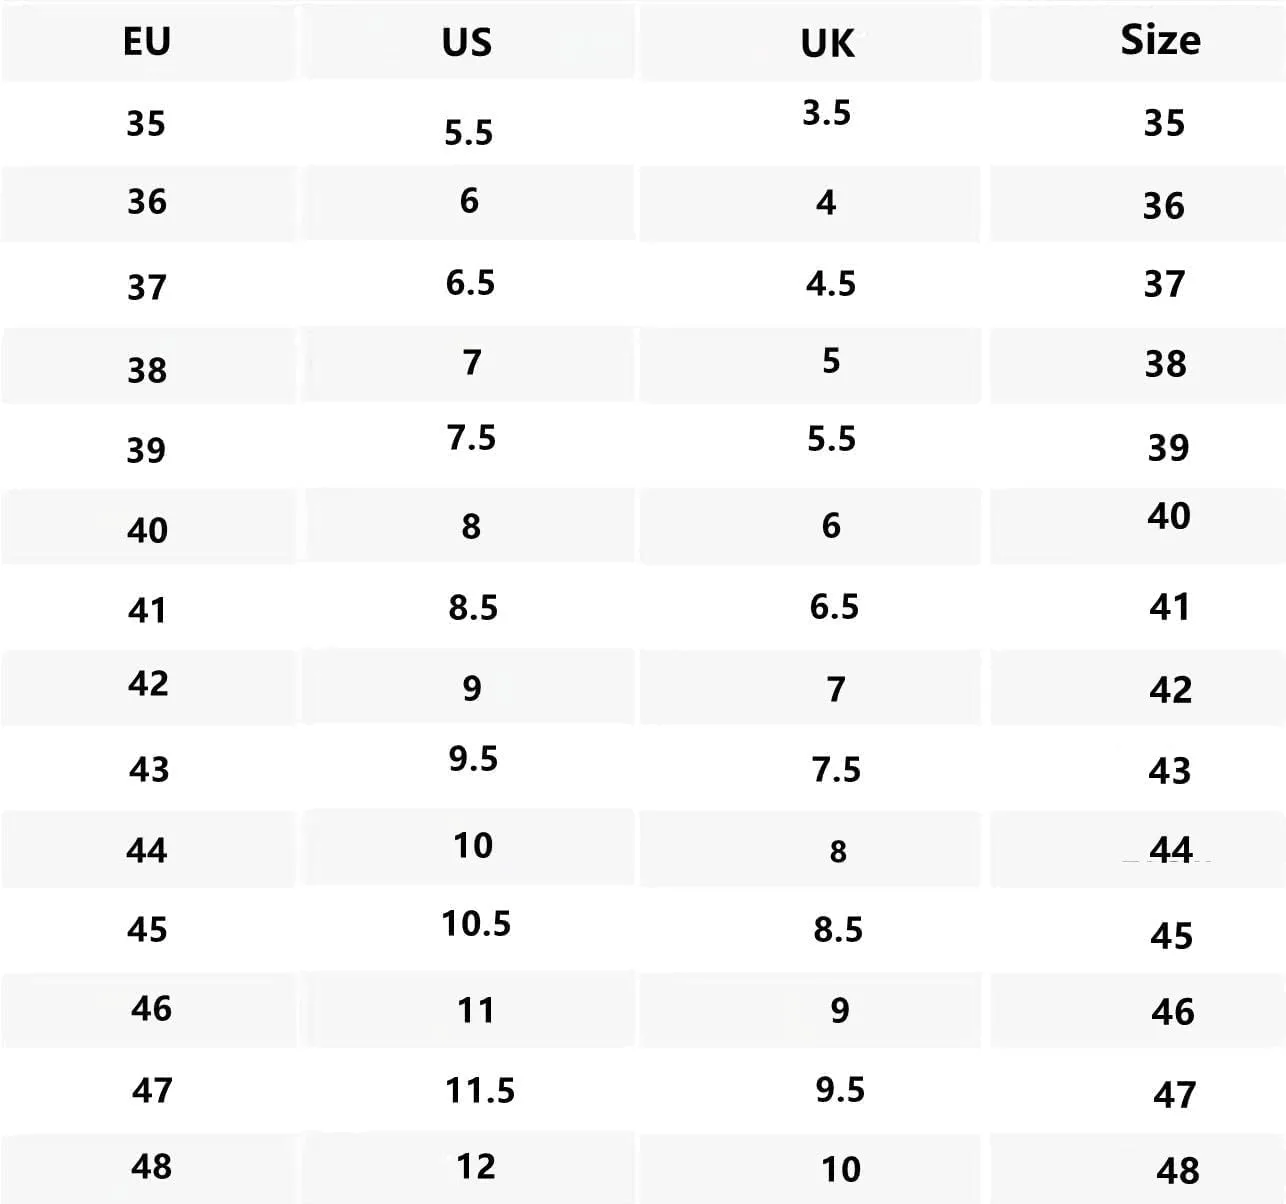Click the Size column header
This screenshot has height=1204, width=1286.
coord(1160,40)
